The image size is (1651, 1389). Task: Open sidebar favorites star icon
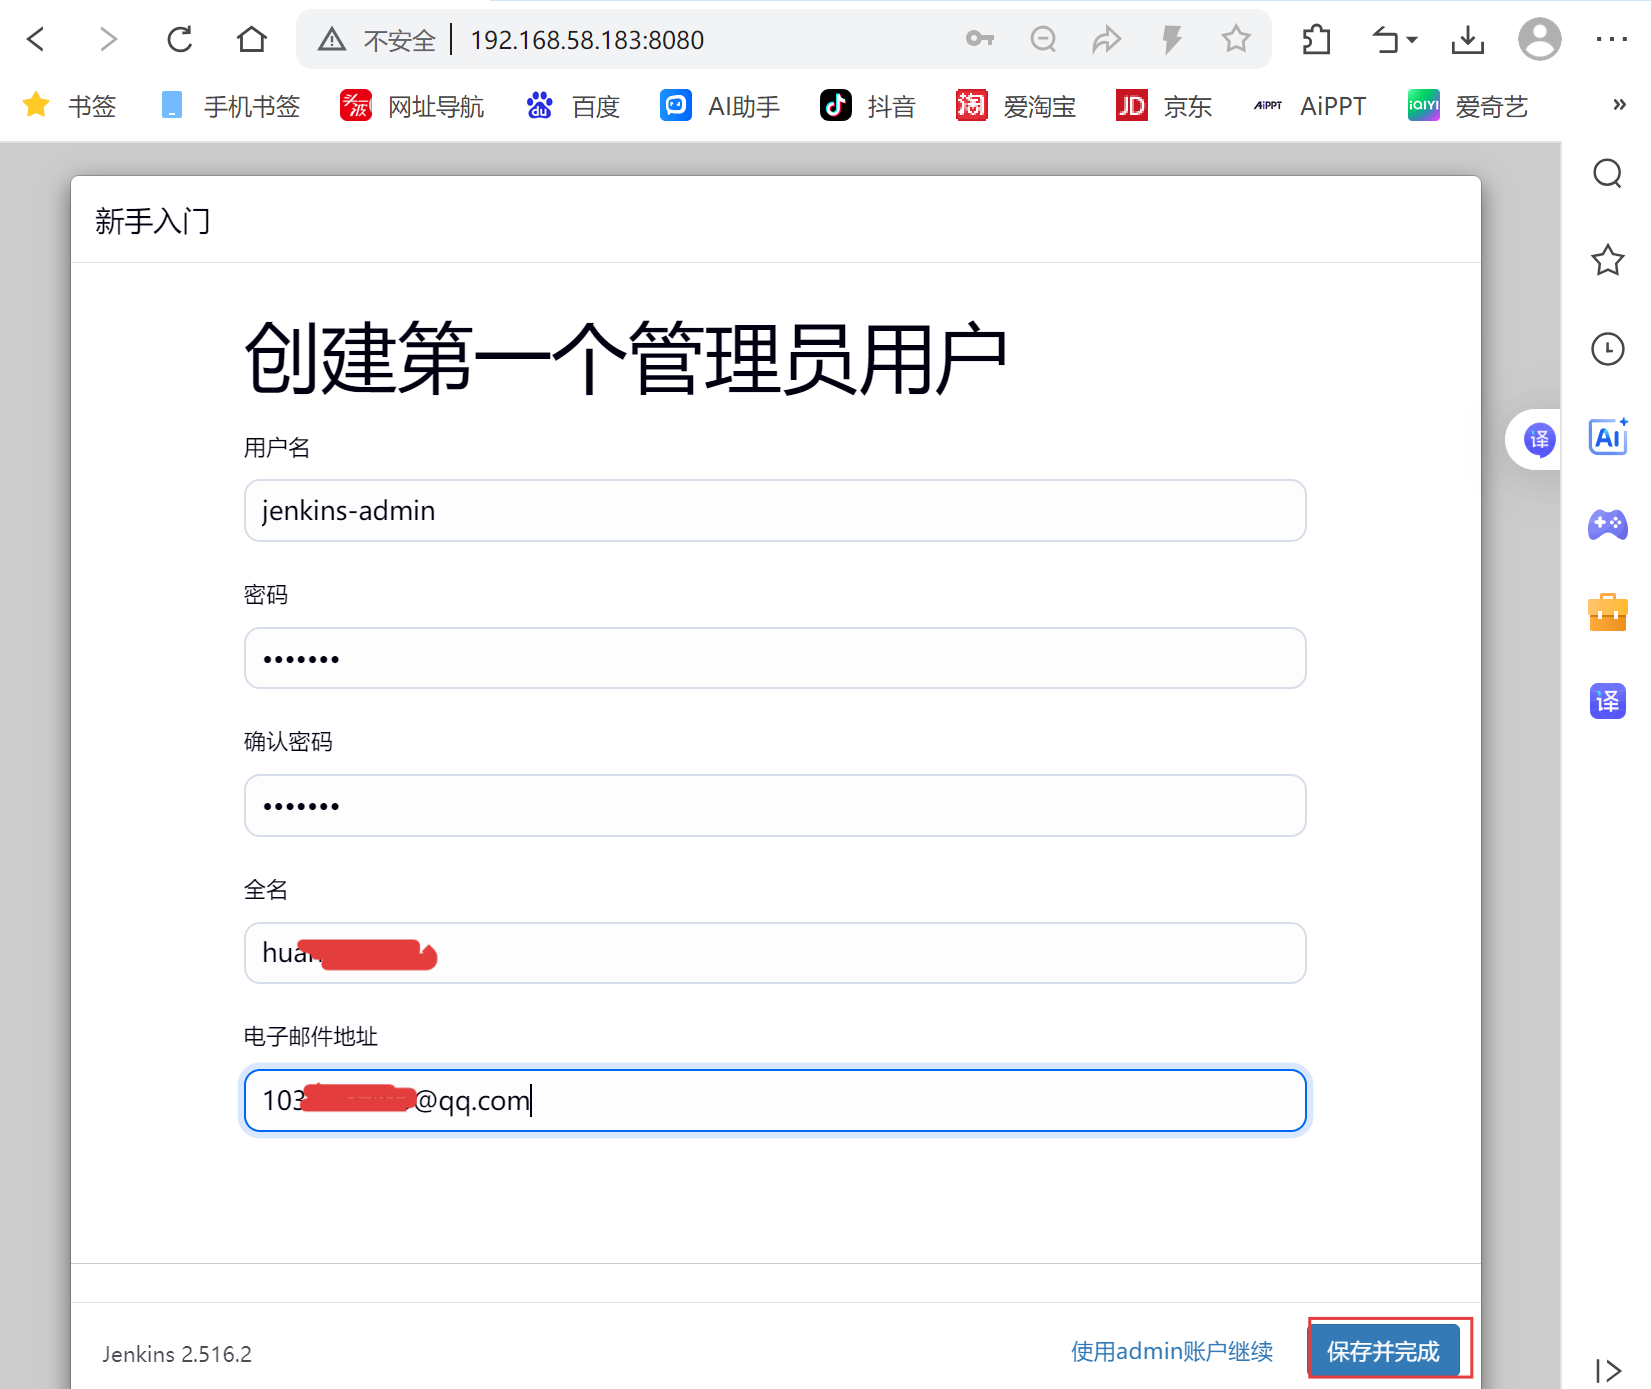[x=1608, y=261]
